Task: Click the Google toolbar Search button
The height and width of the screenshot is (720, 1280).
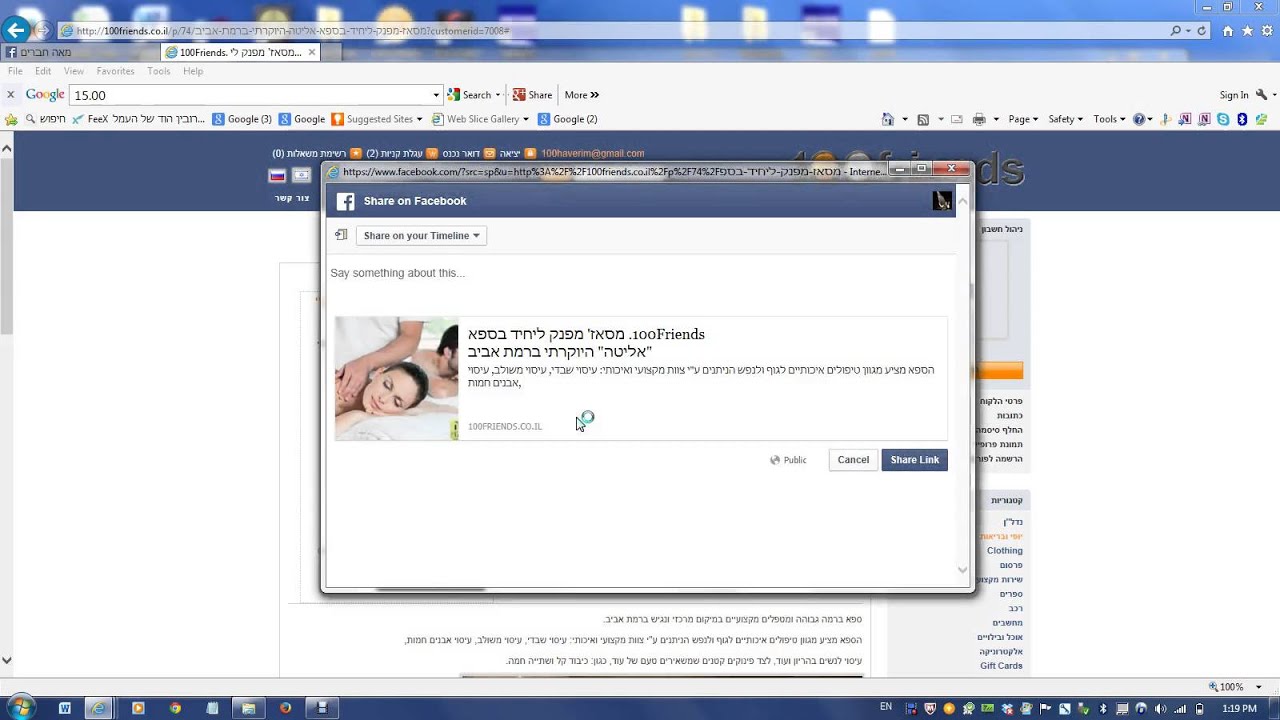Action: coord(470,95)
